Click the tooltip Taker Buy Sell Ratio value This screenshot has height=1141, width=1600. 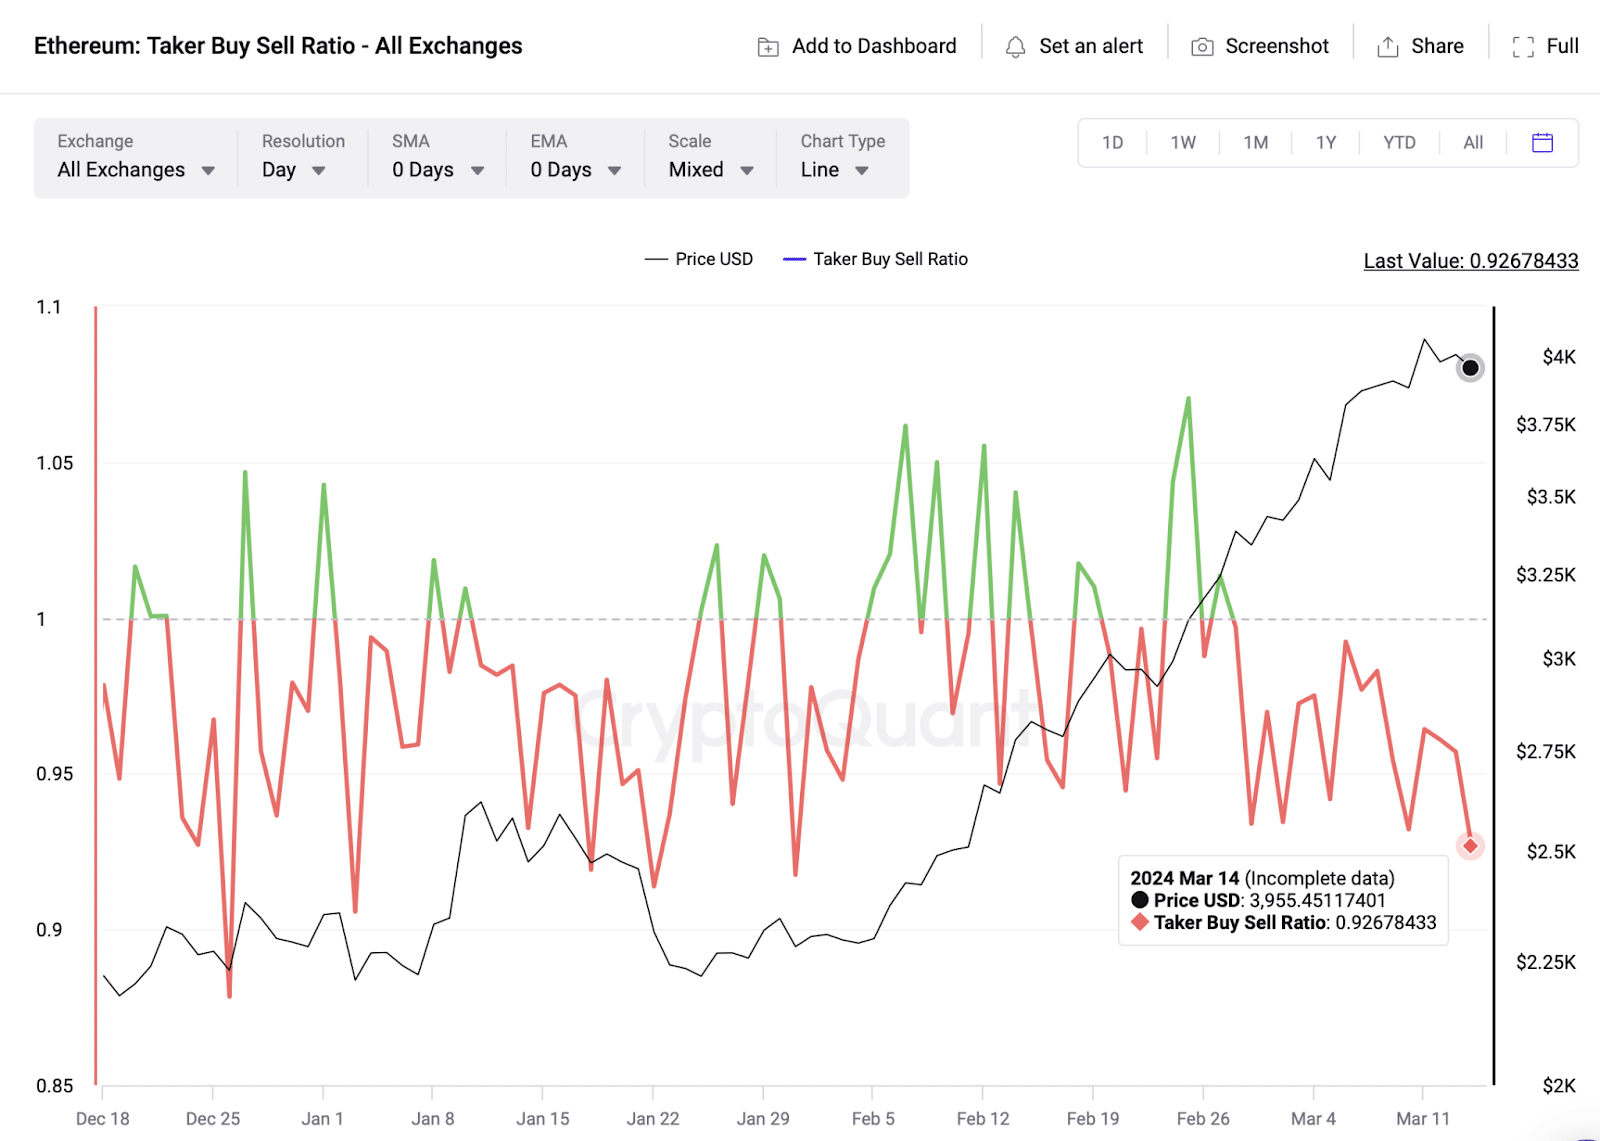click(x=1386, y=922)
